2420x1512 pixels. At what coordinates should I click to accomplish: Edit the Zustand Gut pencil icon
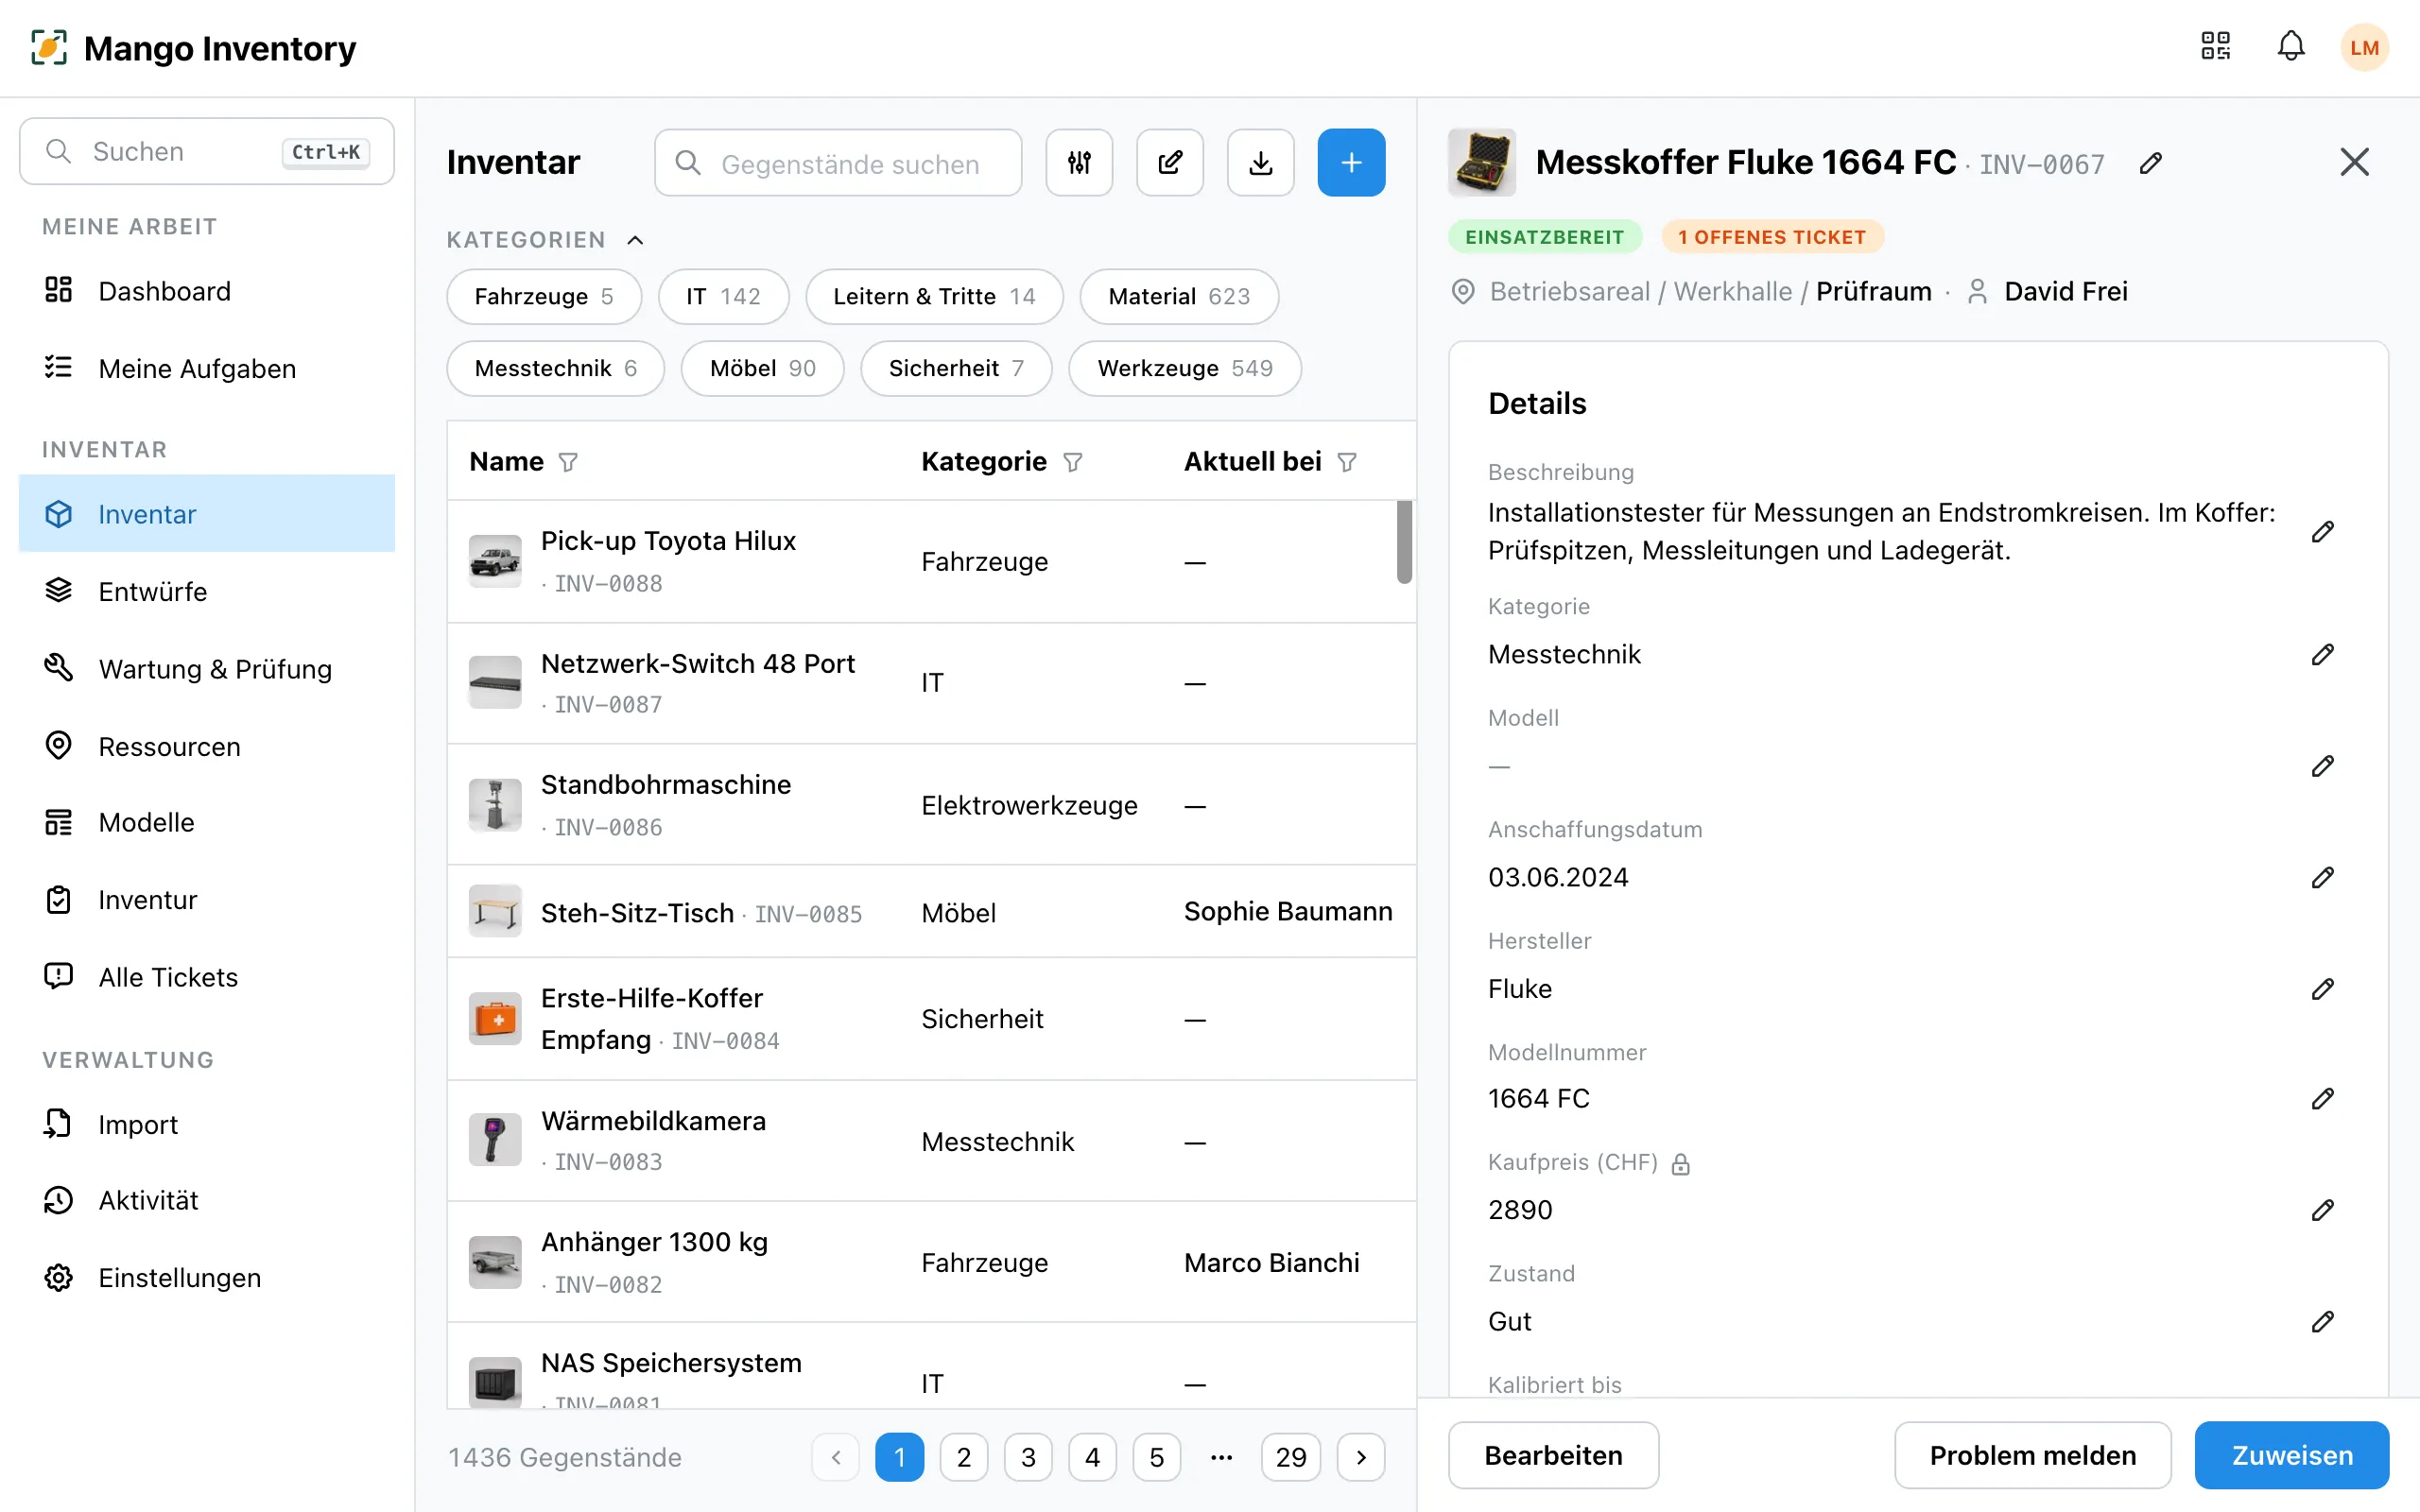2322,1321
